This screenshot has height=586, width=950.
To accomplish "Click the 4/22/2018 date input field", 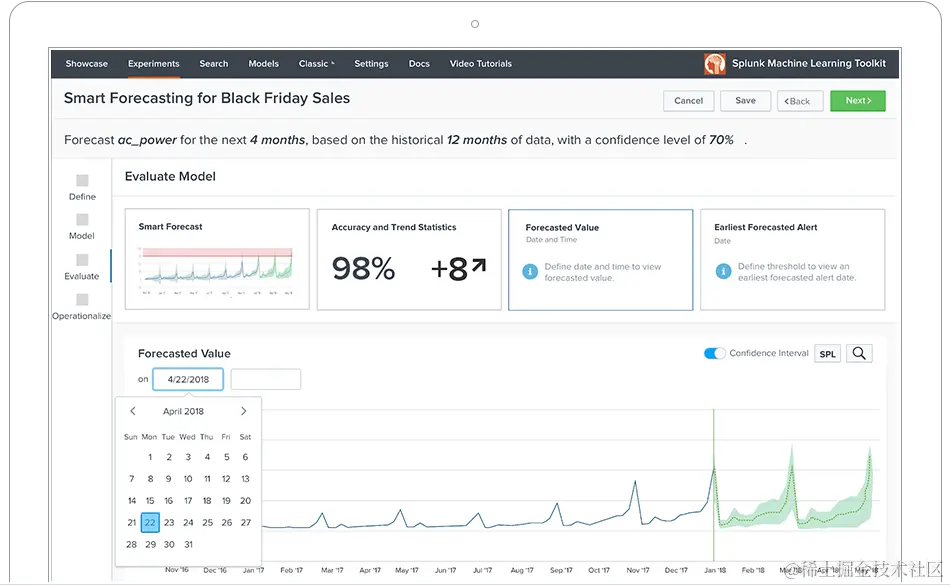I will tap(188, 379).
